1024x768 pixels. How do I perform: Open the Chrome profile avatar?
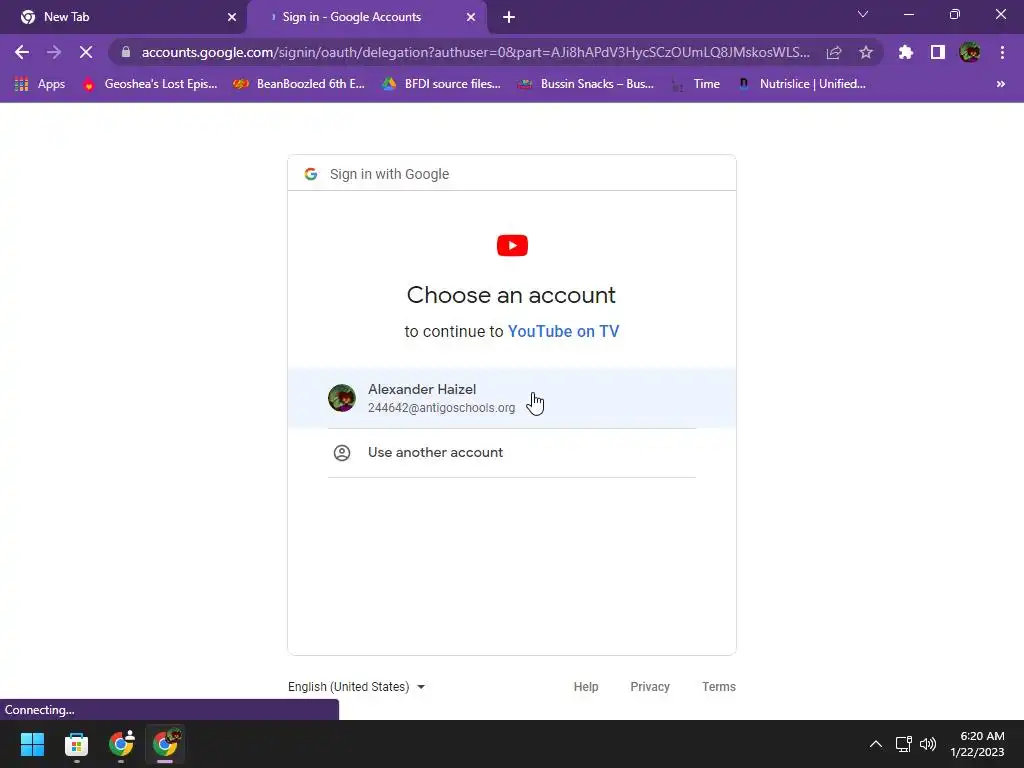click(970, 52)
